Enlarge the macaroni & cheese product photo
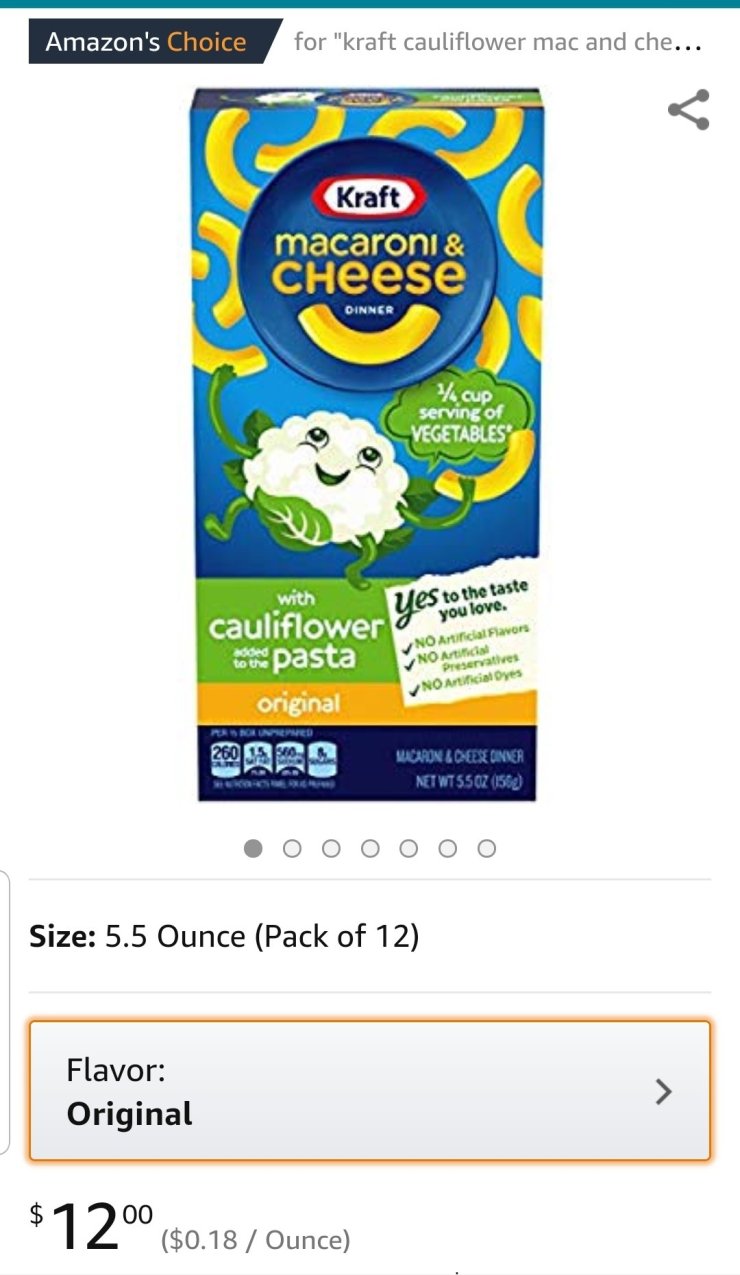Screen dimensions: 740x1275 (367, 444)
